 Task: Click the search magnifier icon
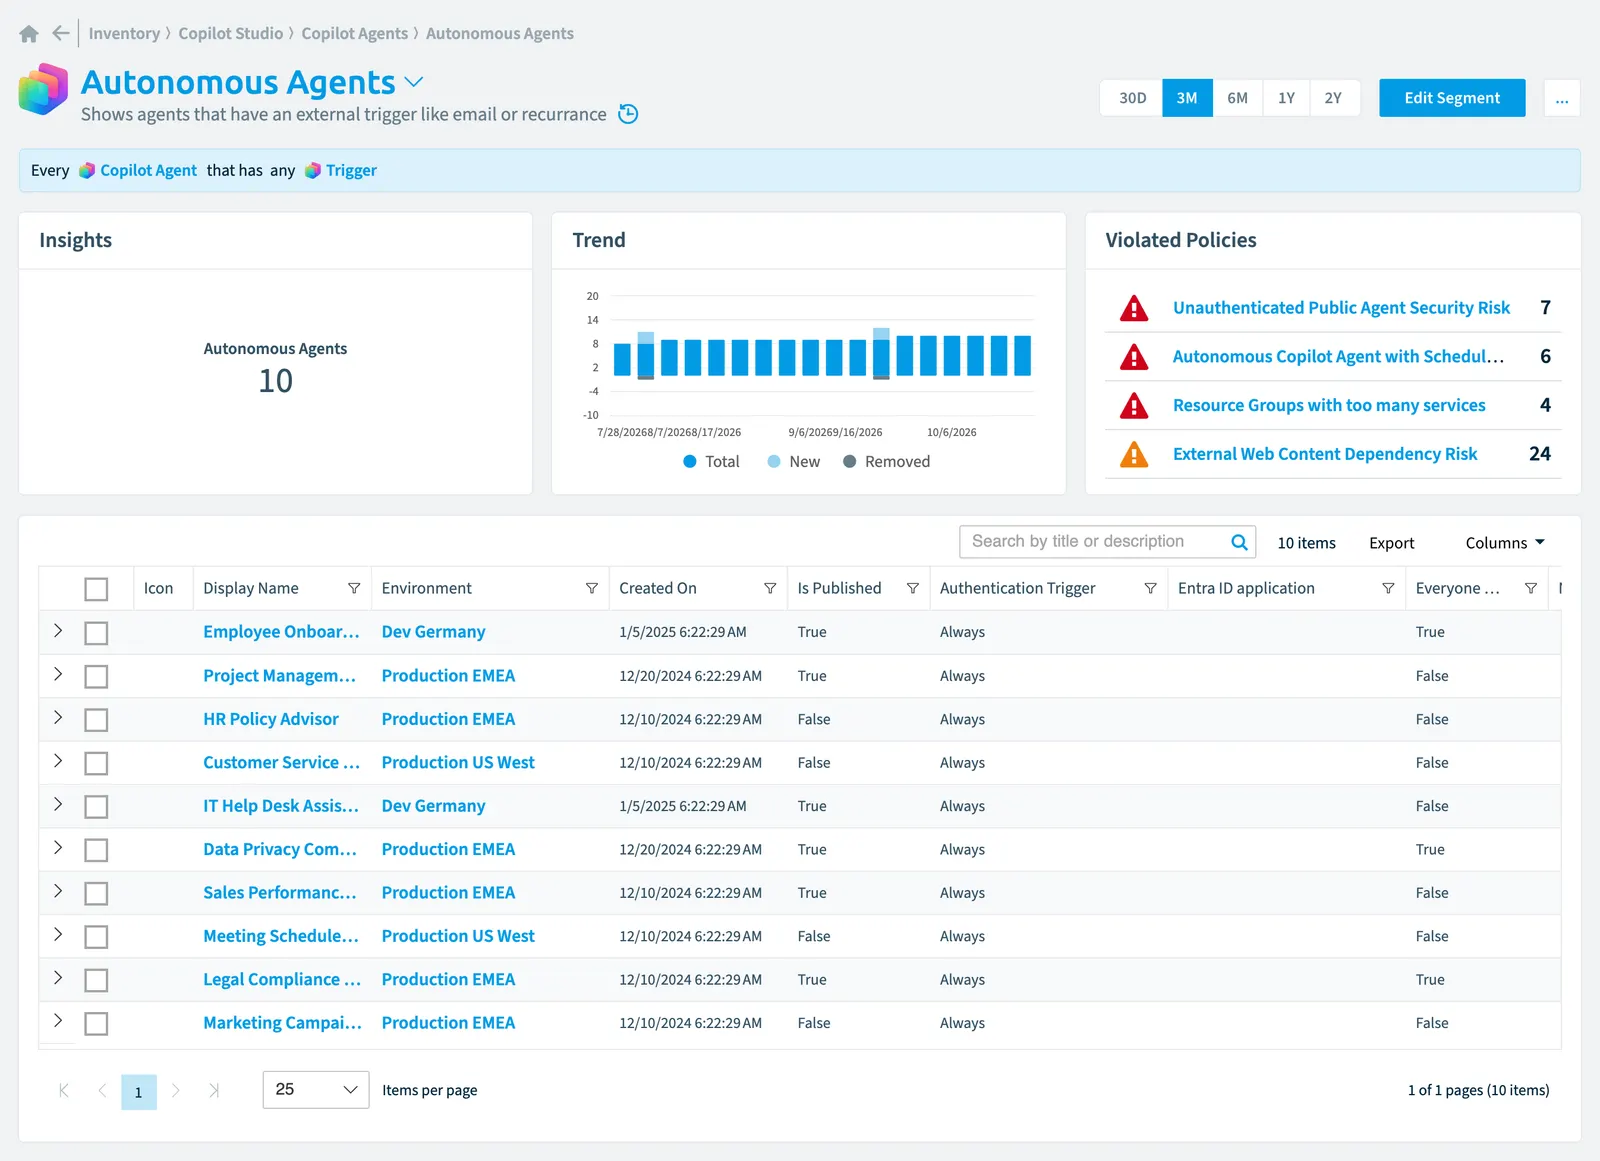[x=1239, y=542]
